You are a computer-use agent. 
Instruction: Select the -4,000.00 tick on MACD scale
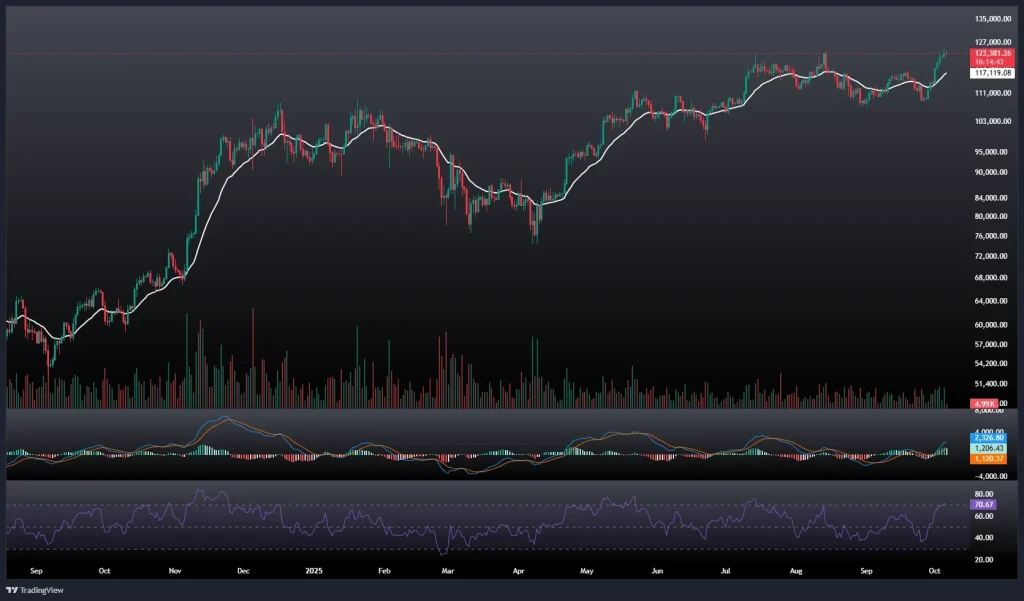click(x=989, y=474)
